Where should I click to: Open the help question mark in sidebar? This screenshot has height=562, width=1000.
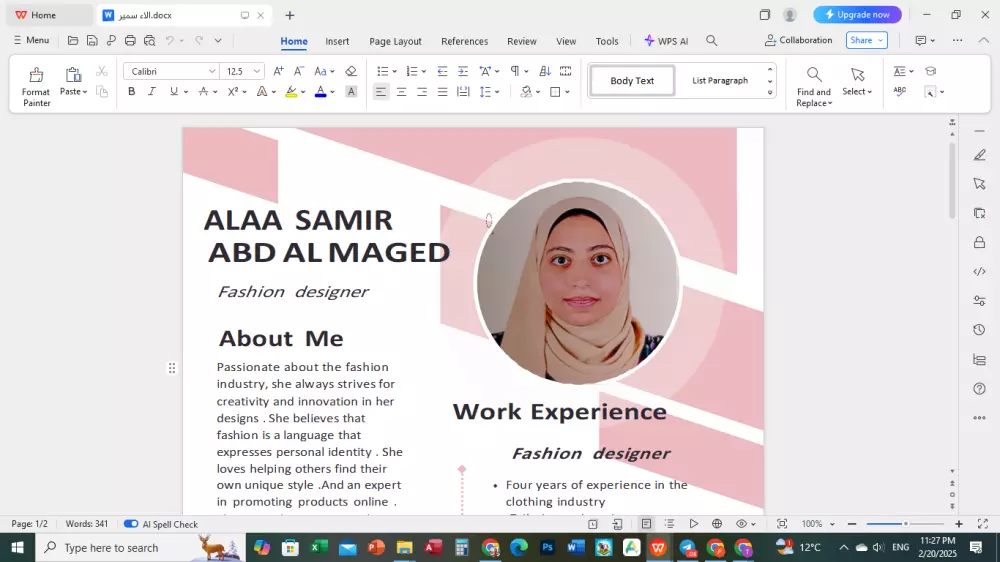click(x=980, y=388)
